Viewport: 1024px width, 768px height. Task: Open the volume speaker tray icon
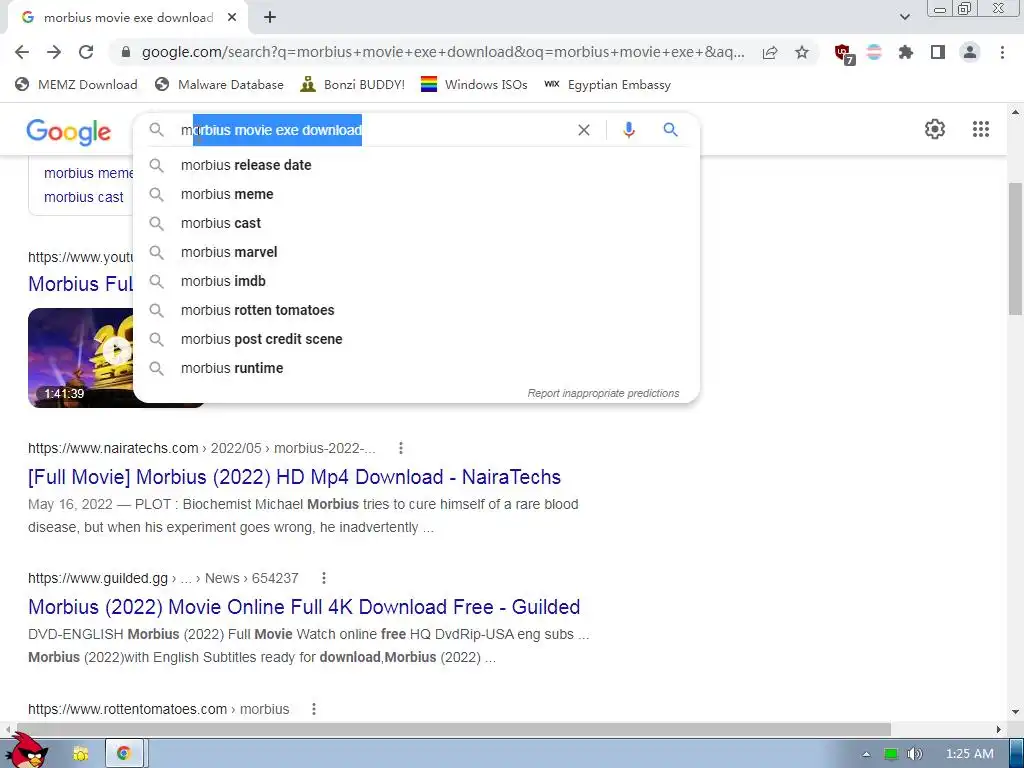(915, 754)
